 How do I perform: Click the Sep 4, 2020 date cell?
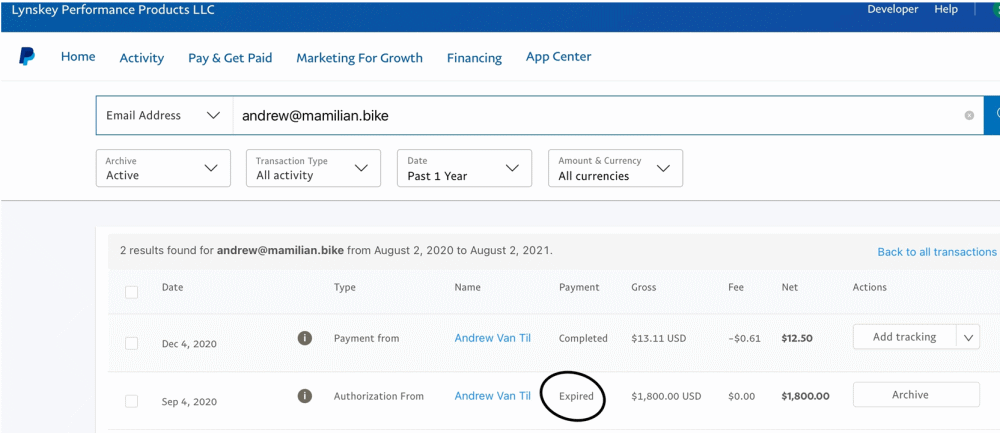[x=189, y=402]
